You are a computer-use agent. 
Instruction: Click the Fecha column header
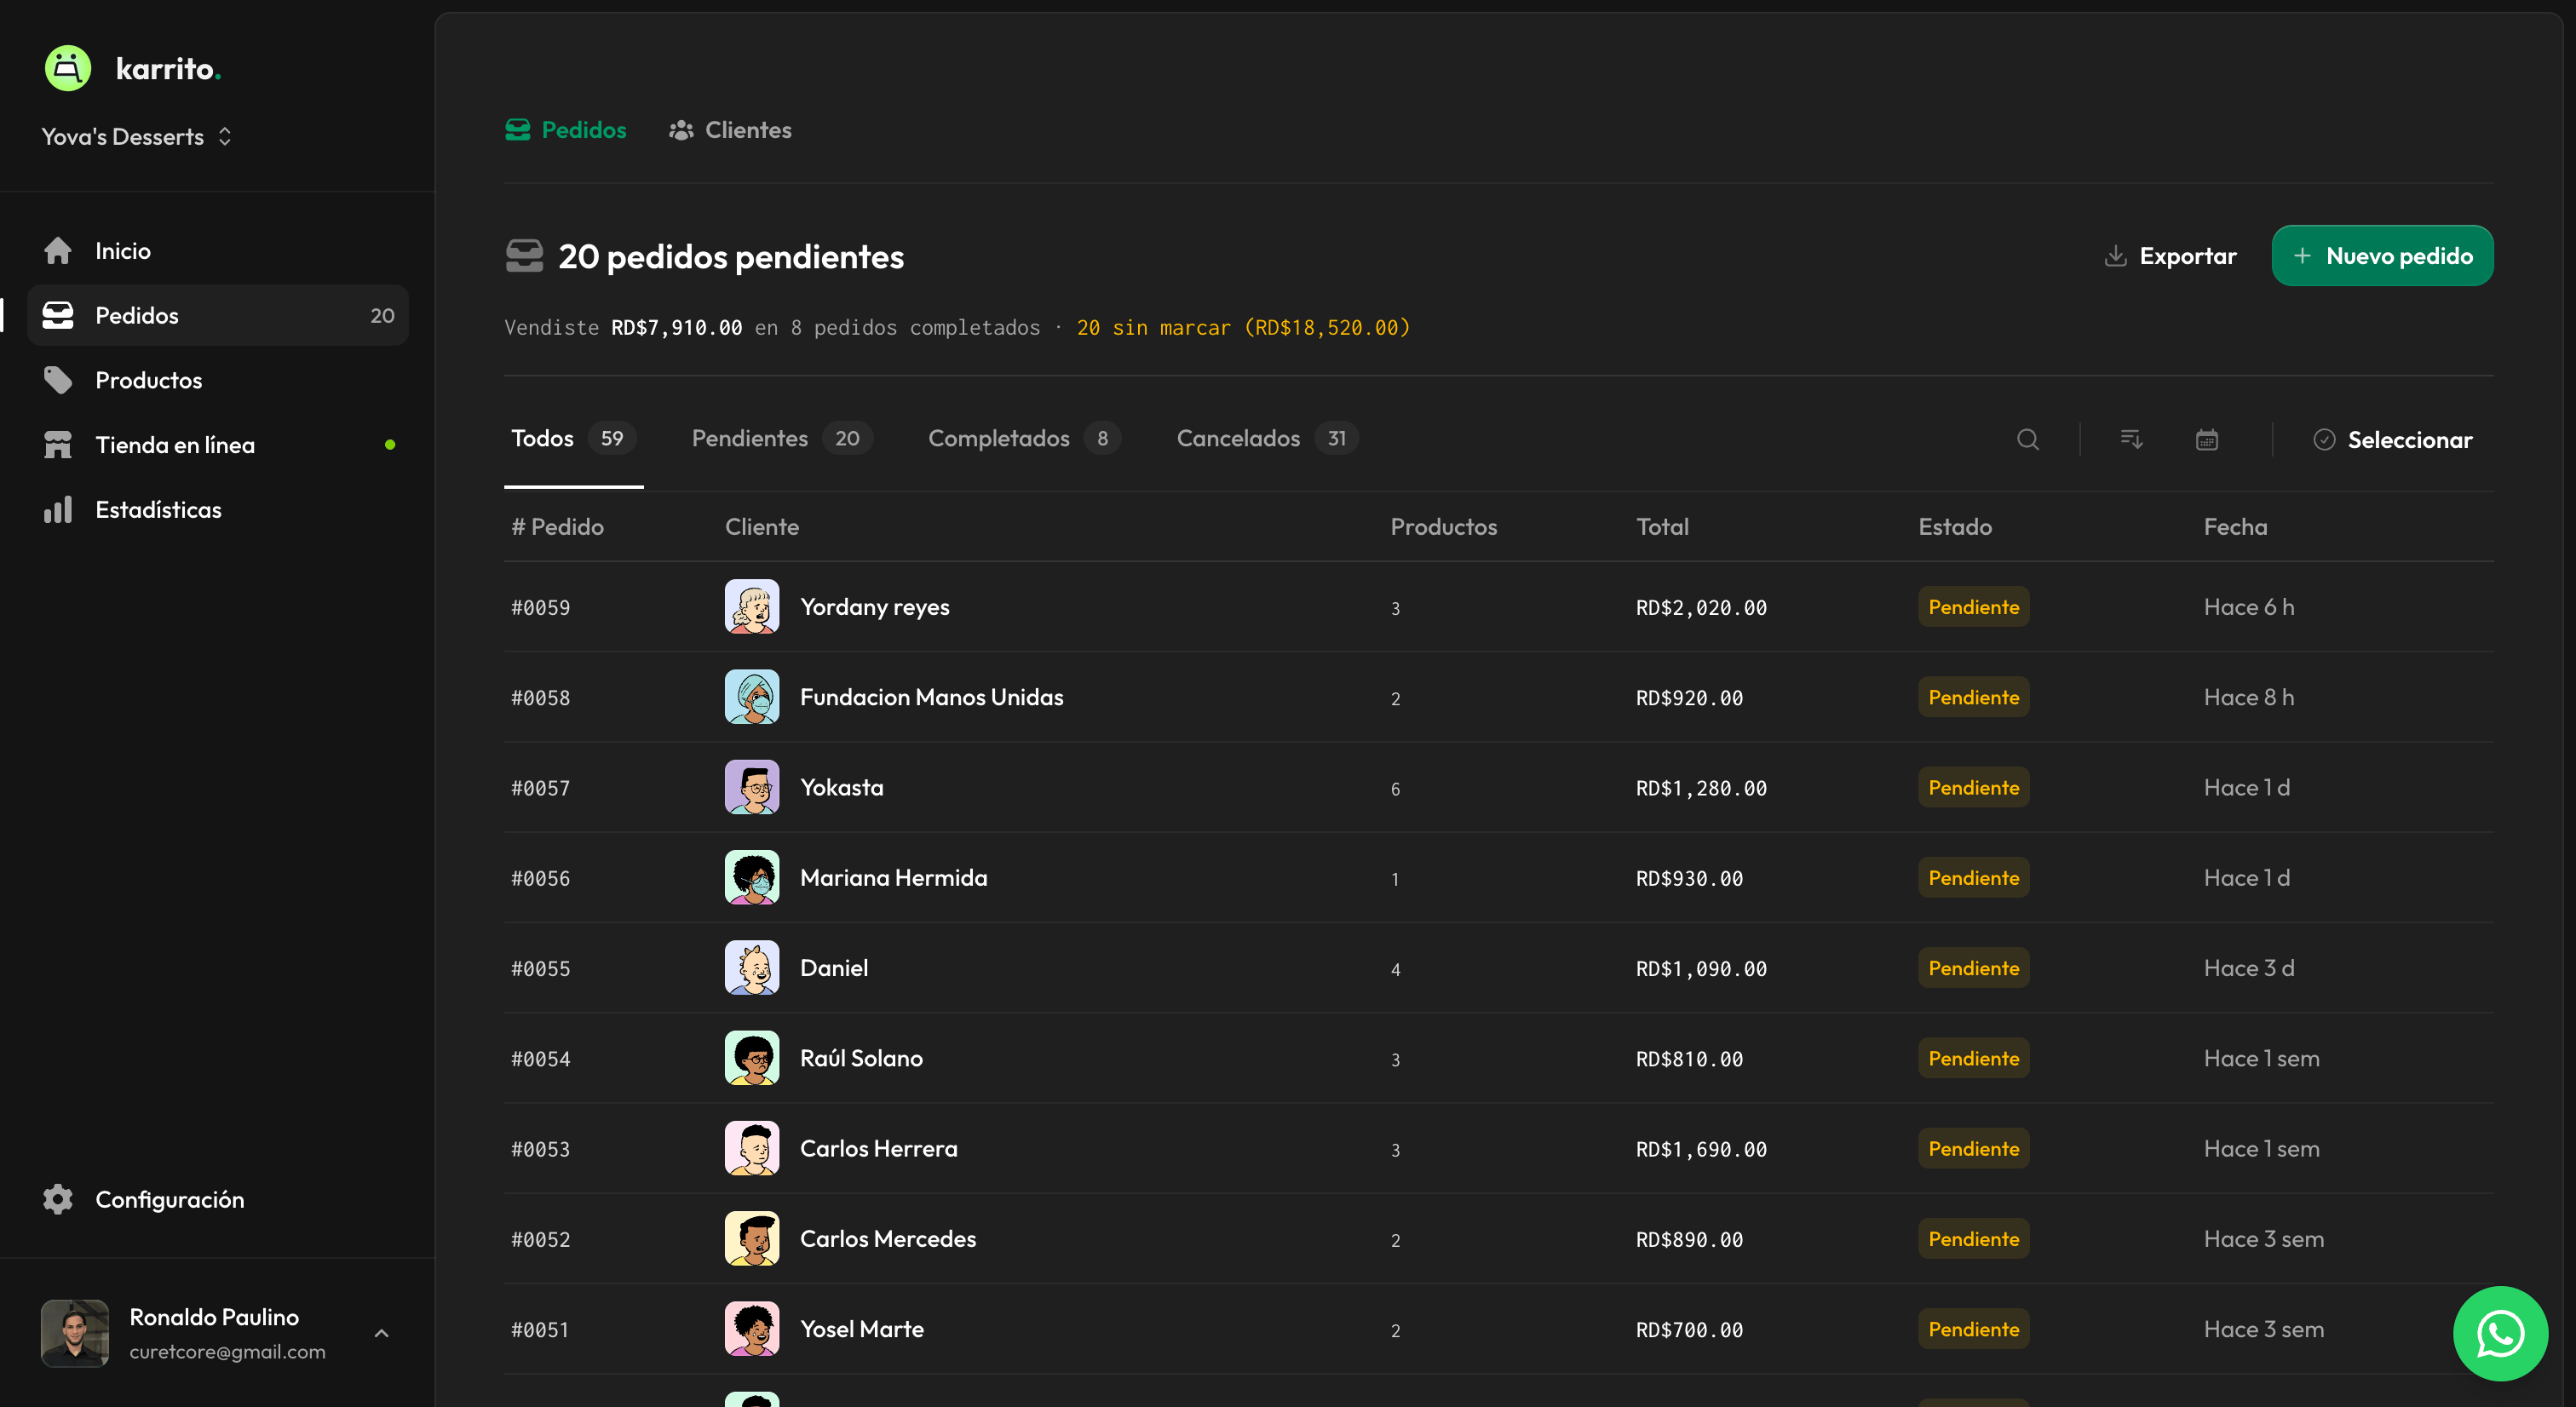[2235, 527]
